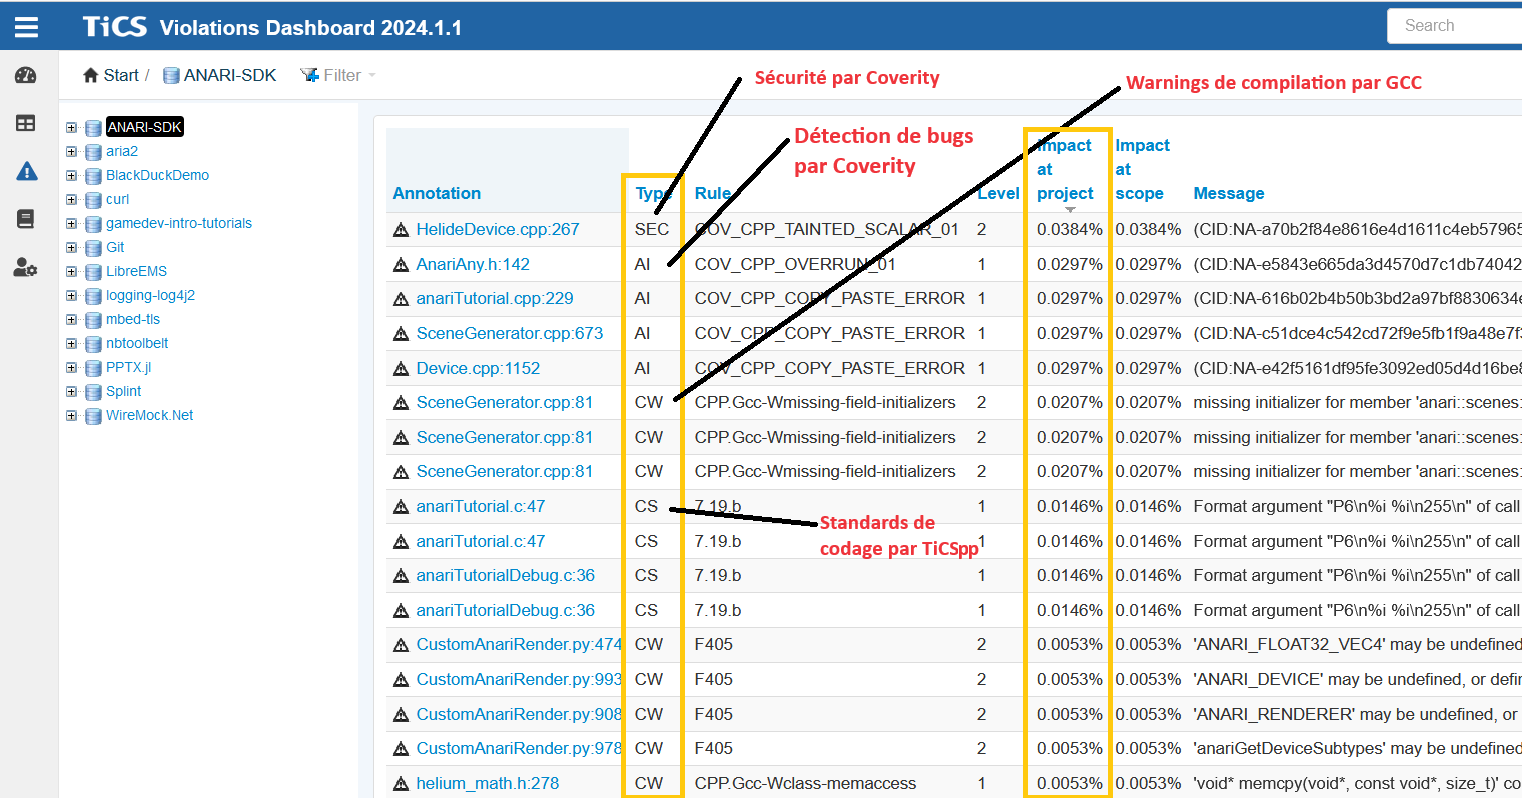
Task: Open the table view icon in sidebar
Action: pyautogui.click(x=26, y=123)
